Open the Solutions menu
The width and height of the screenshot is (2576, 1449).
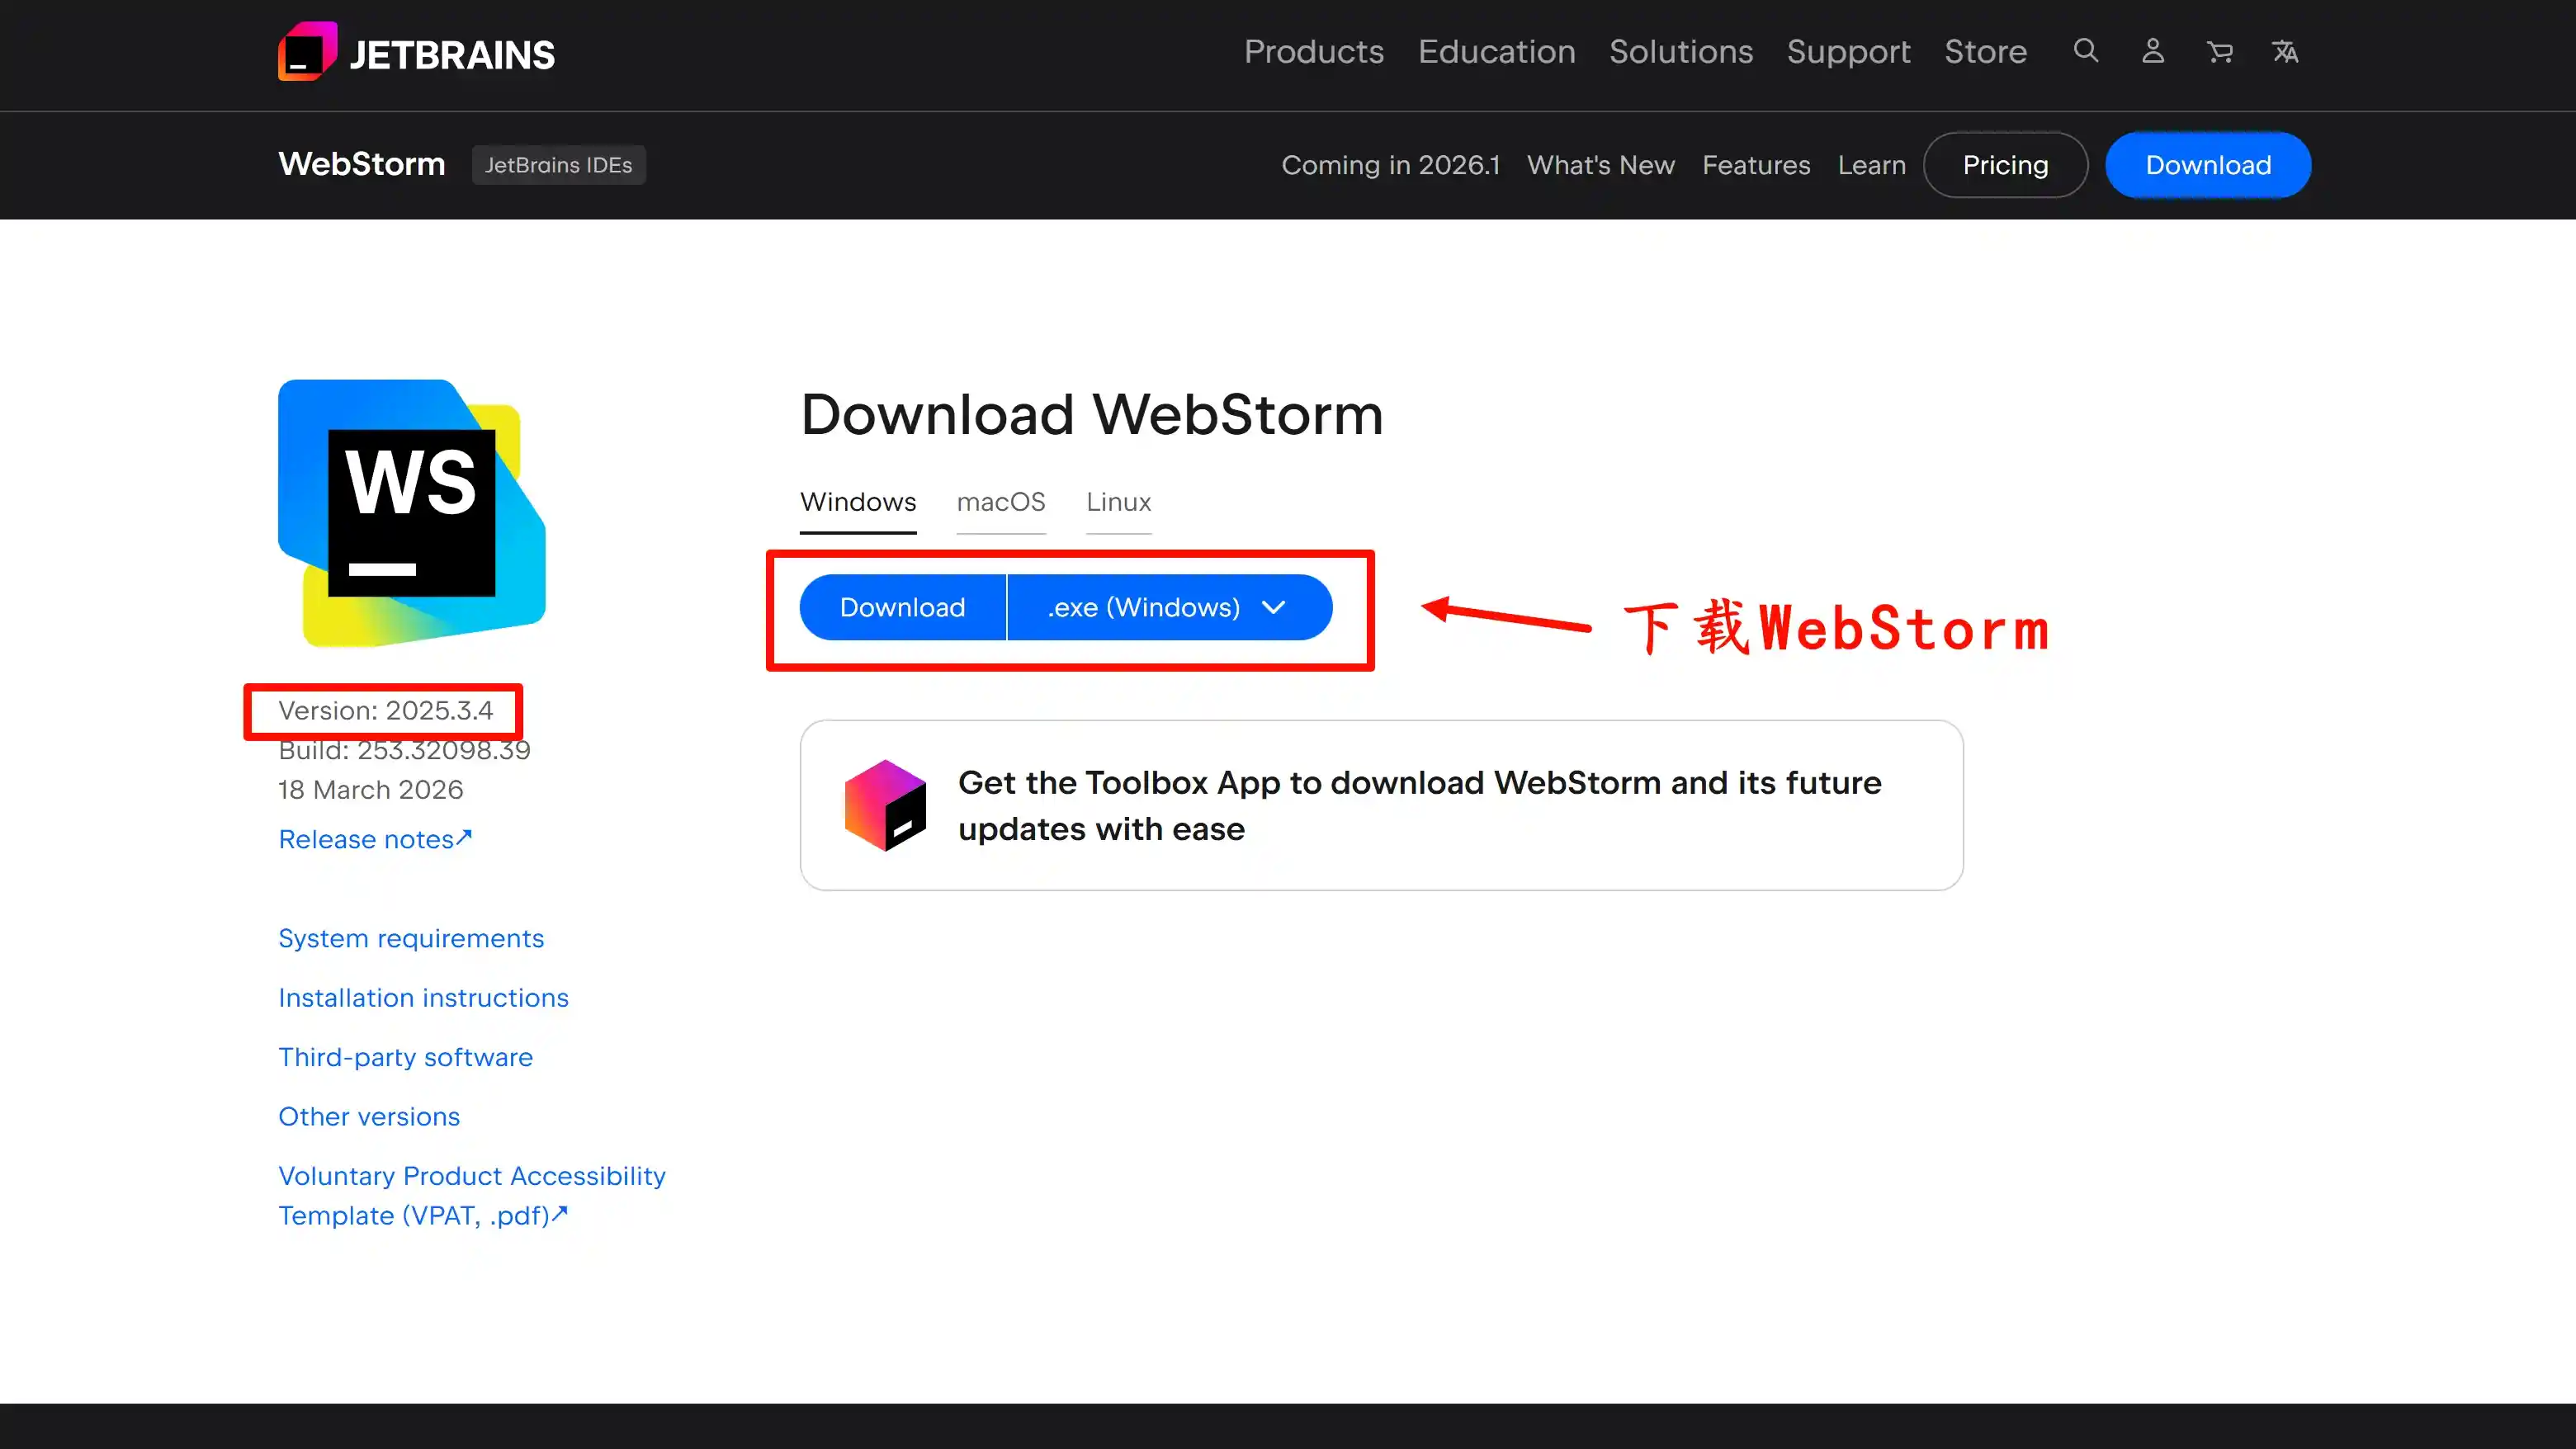click(x=1681, y=51)
